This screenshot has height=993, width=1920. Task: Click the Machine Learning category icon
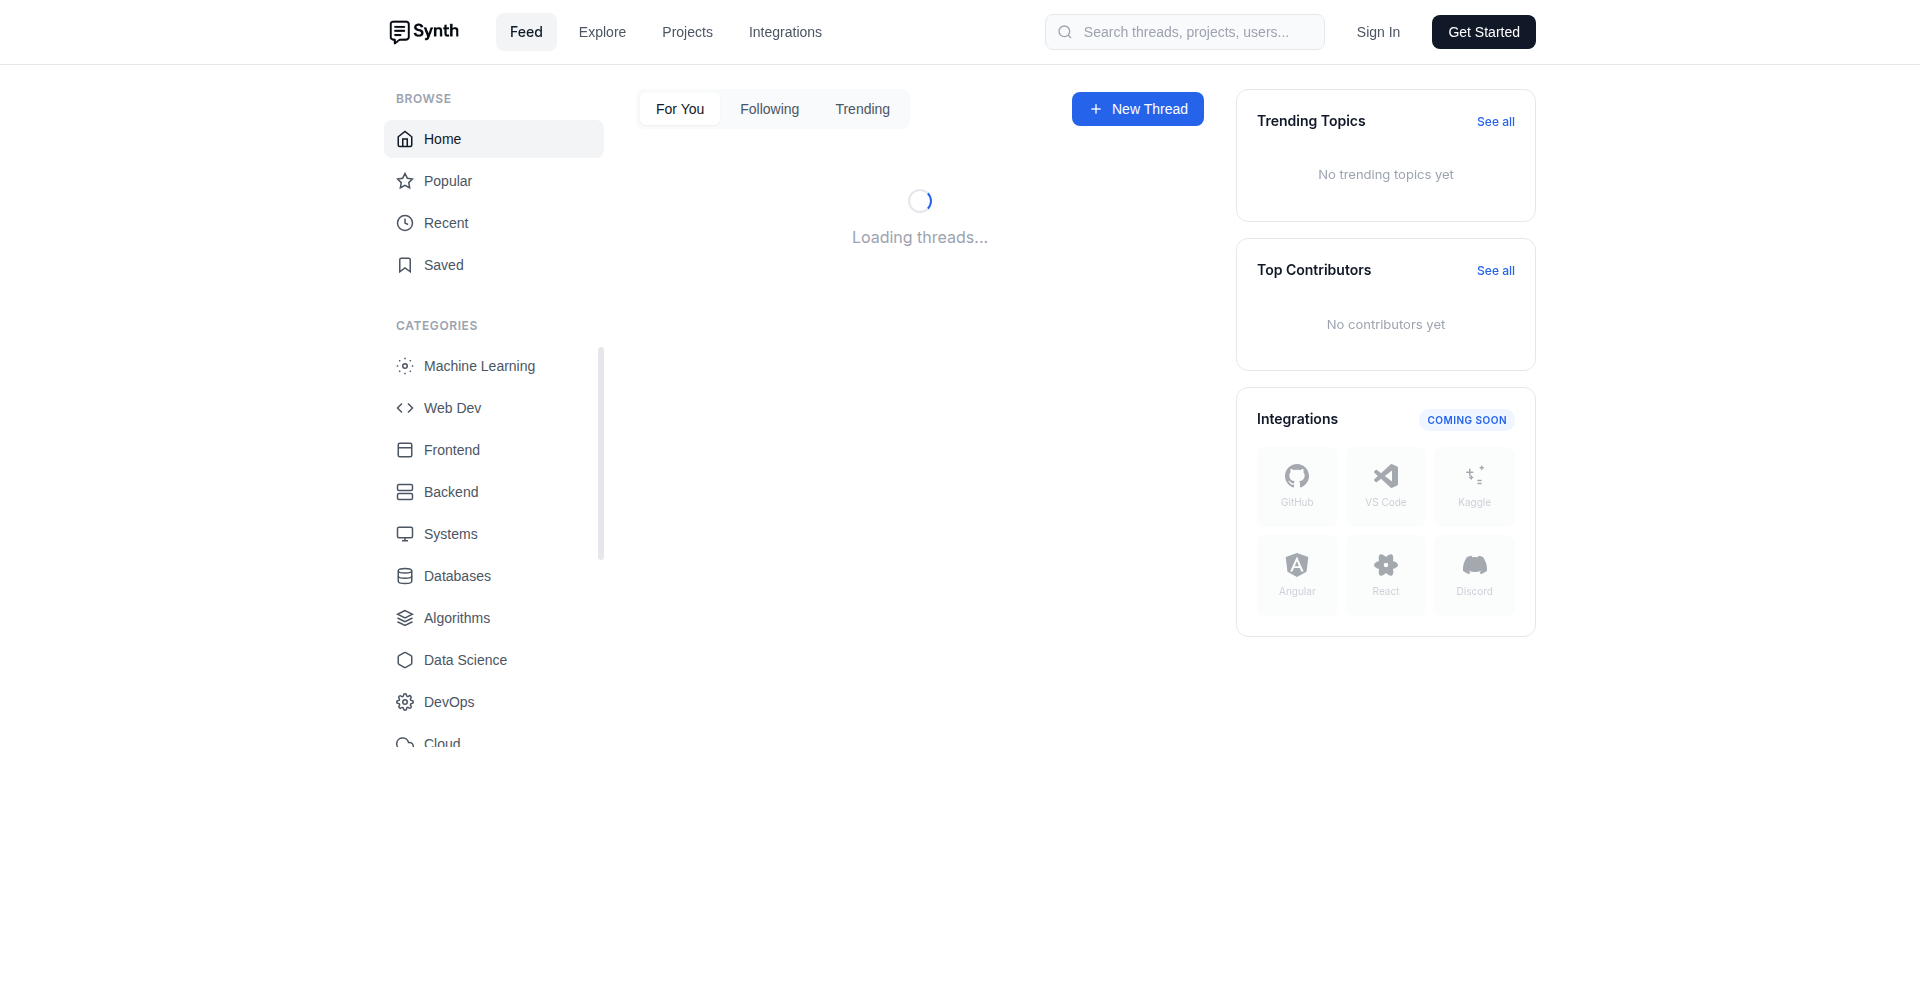click(x=405, y=366)
